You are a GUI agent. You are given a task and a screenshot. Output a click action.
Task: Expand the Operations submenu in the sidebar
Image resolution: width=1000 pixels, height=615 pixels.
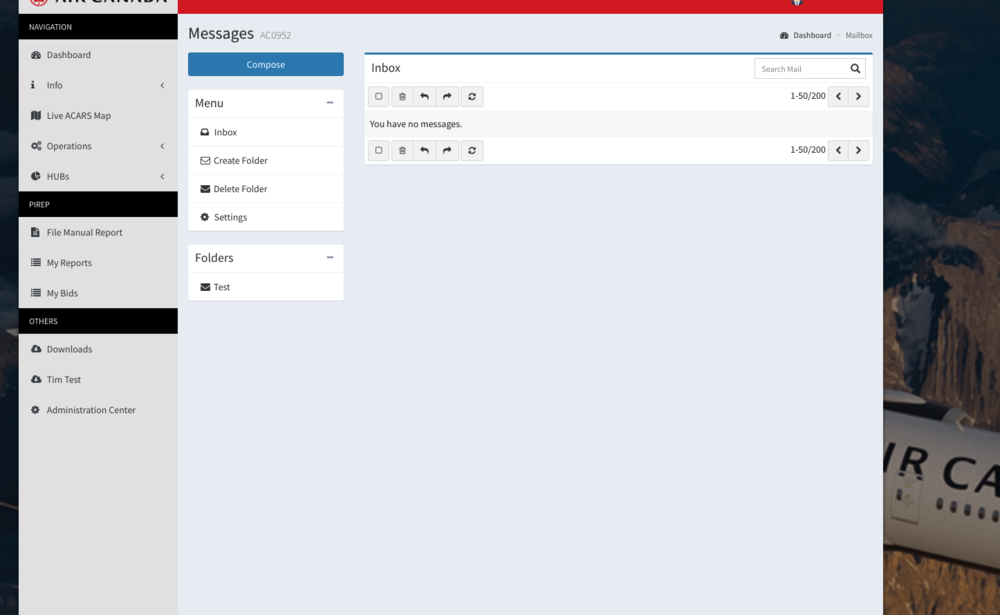[x=98, y=146]
